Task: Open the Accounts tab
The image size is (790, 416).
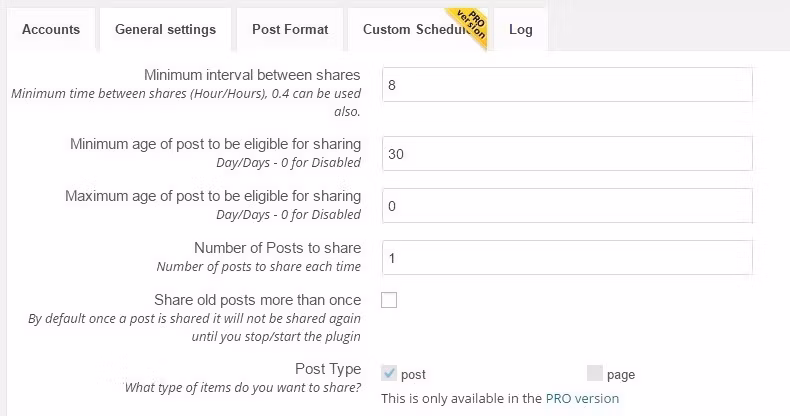Action: [x=51, y=30]
